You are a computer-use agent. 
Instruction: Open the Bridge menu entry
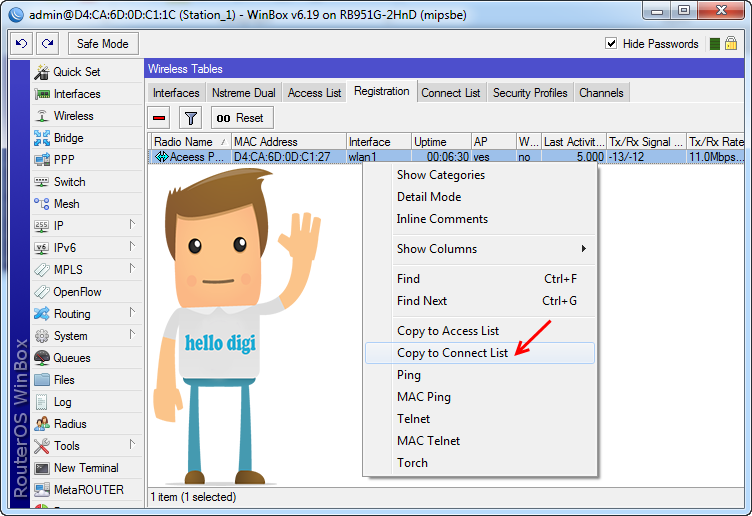point(88,138)
